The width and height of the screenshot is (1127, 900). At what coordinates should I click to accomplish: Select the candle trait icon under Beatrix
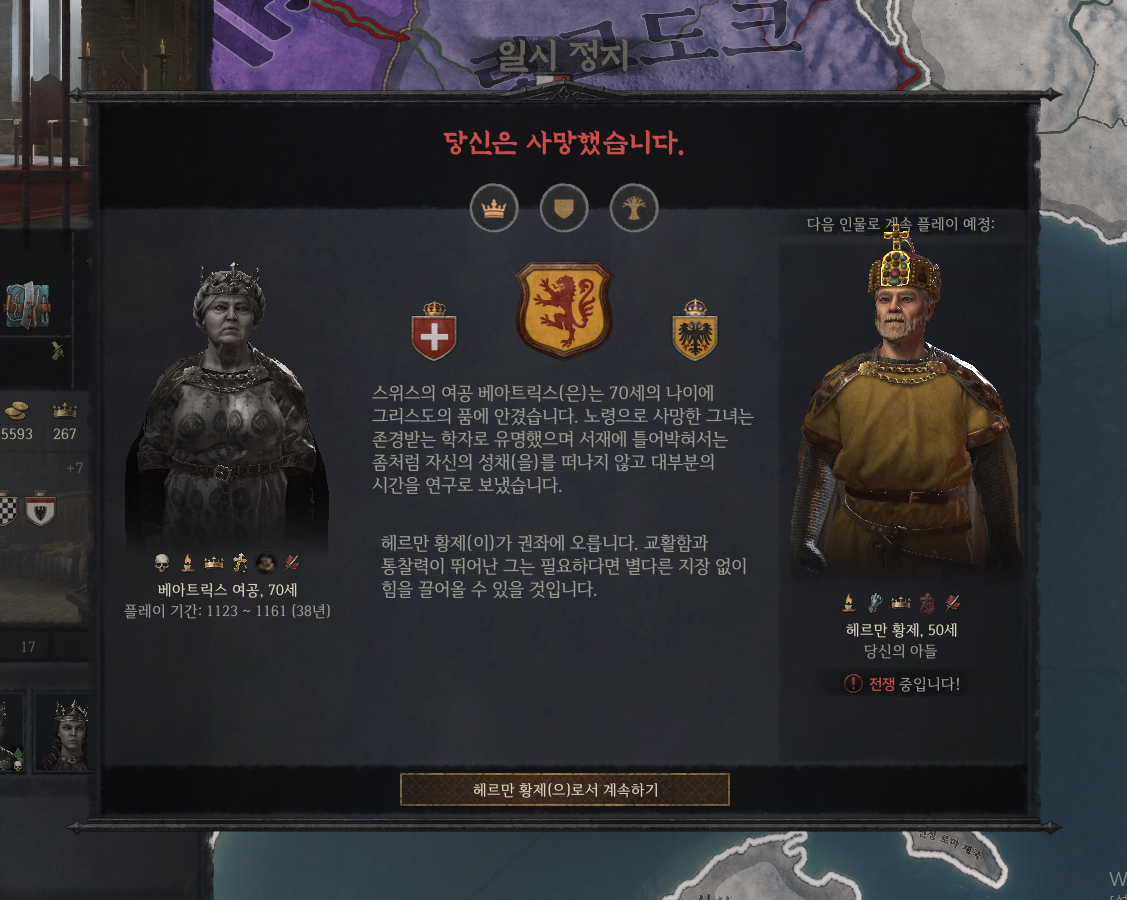[188, 562]
